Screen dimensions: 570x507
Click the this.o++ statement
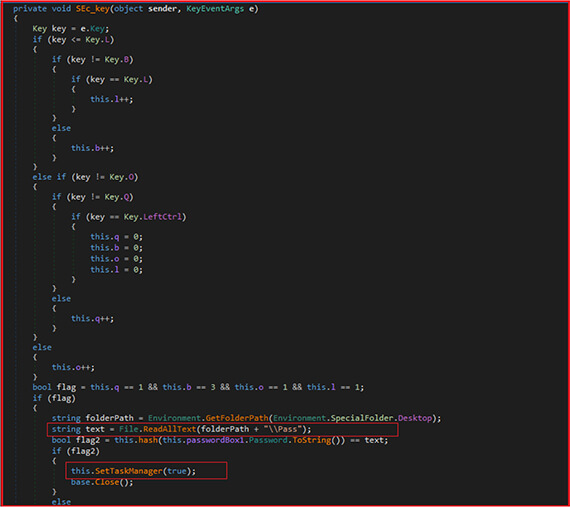coord(73,367)
